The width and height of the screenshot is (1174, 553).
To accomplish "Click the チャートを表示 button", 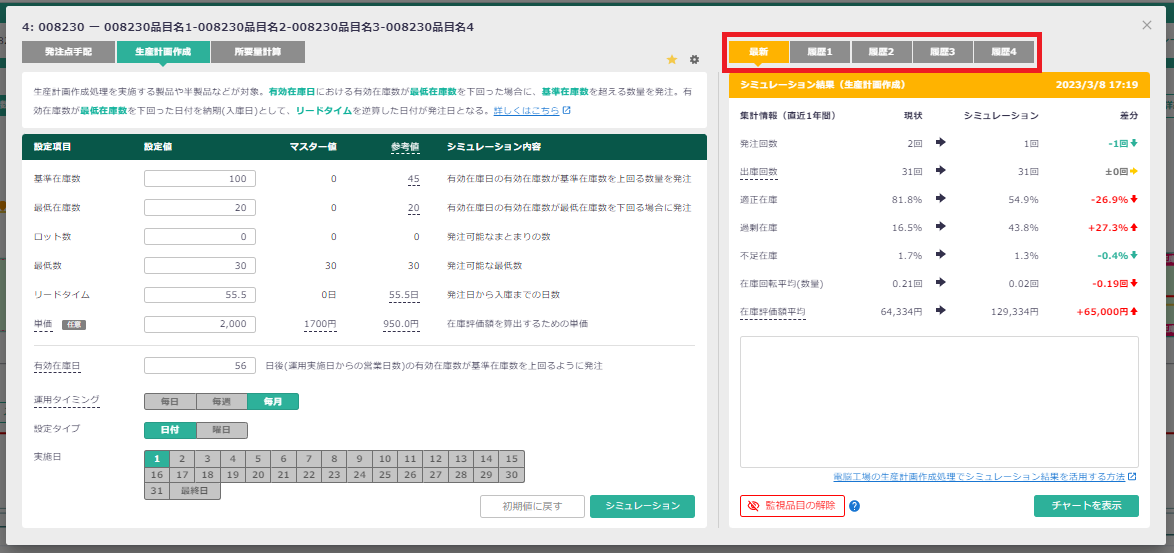I will [1086, 506].
